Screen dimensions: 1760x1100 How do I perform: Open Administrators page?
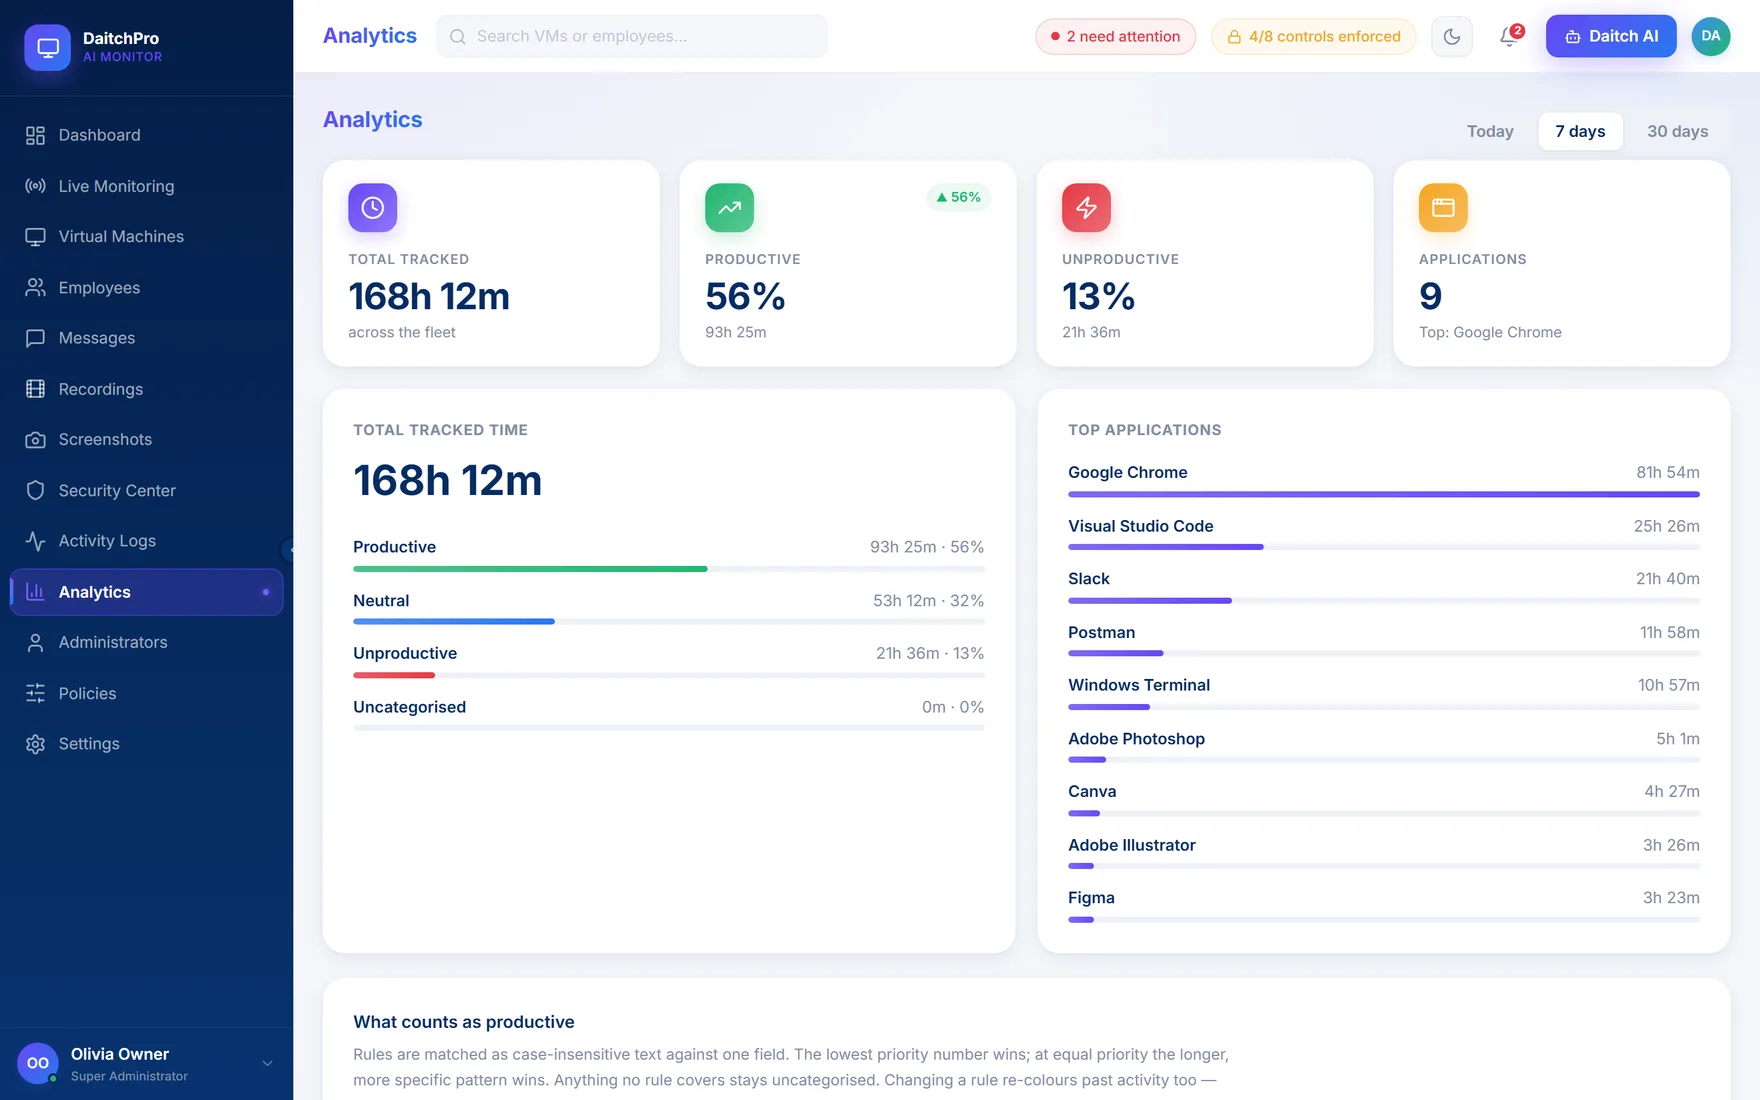click(146, 642)
